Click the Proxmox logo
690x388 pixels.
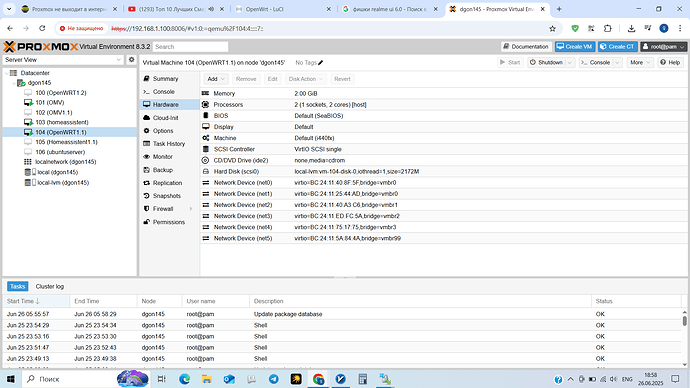40,47
